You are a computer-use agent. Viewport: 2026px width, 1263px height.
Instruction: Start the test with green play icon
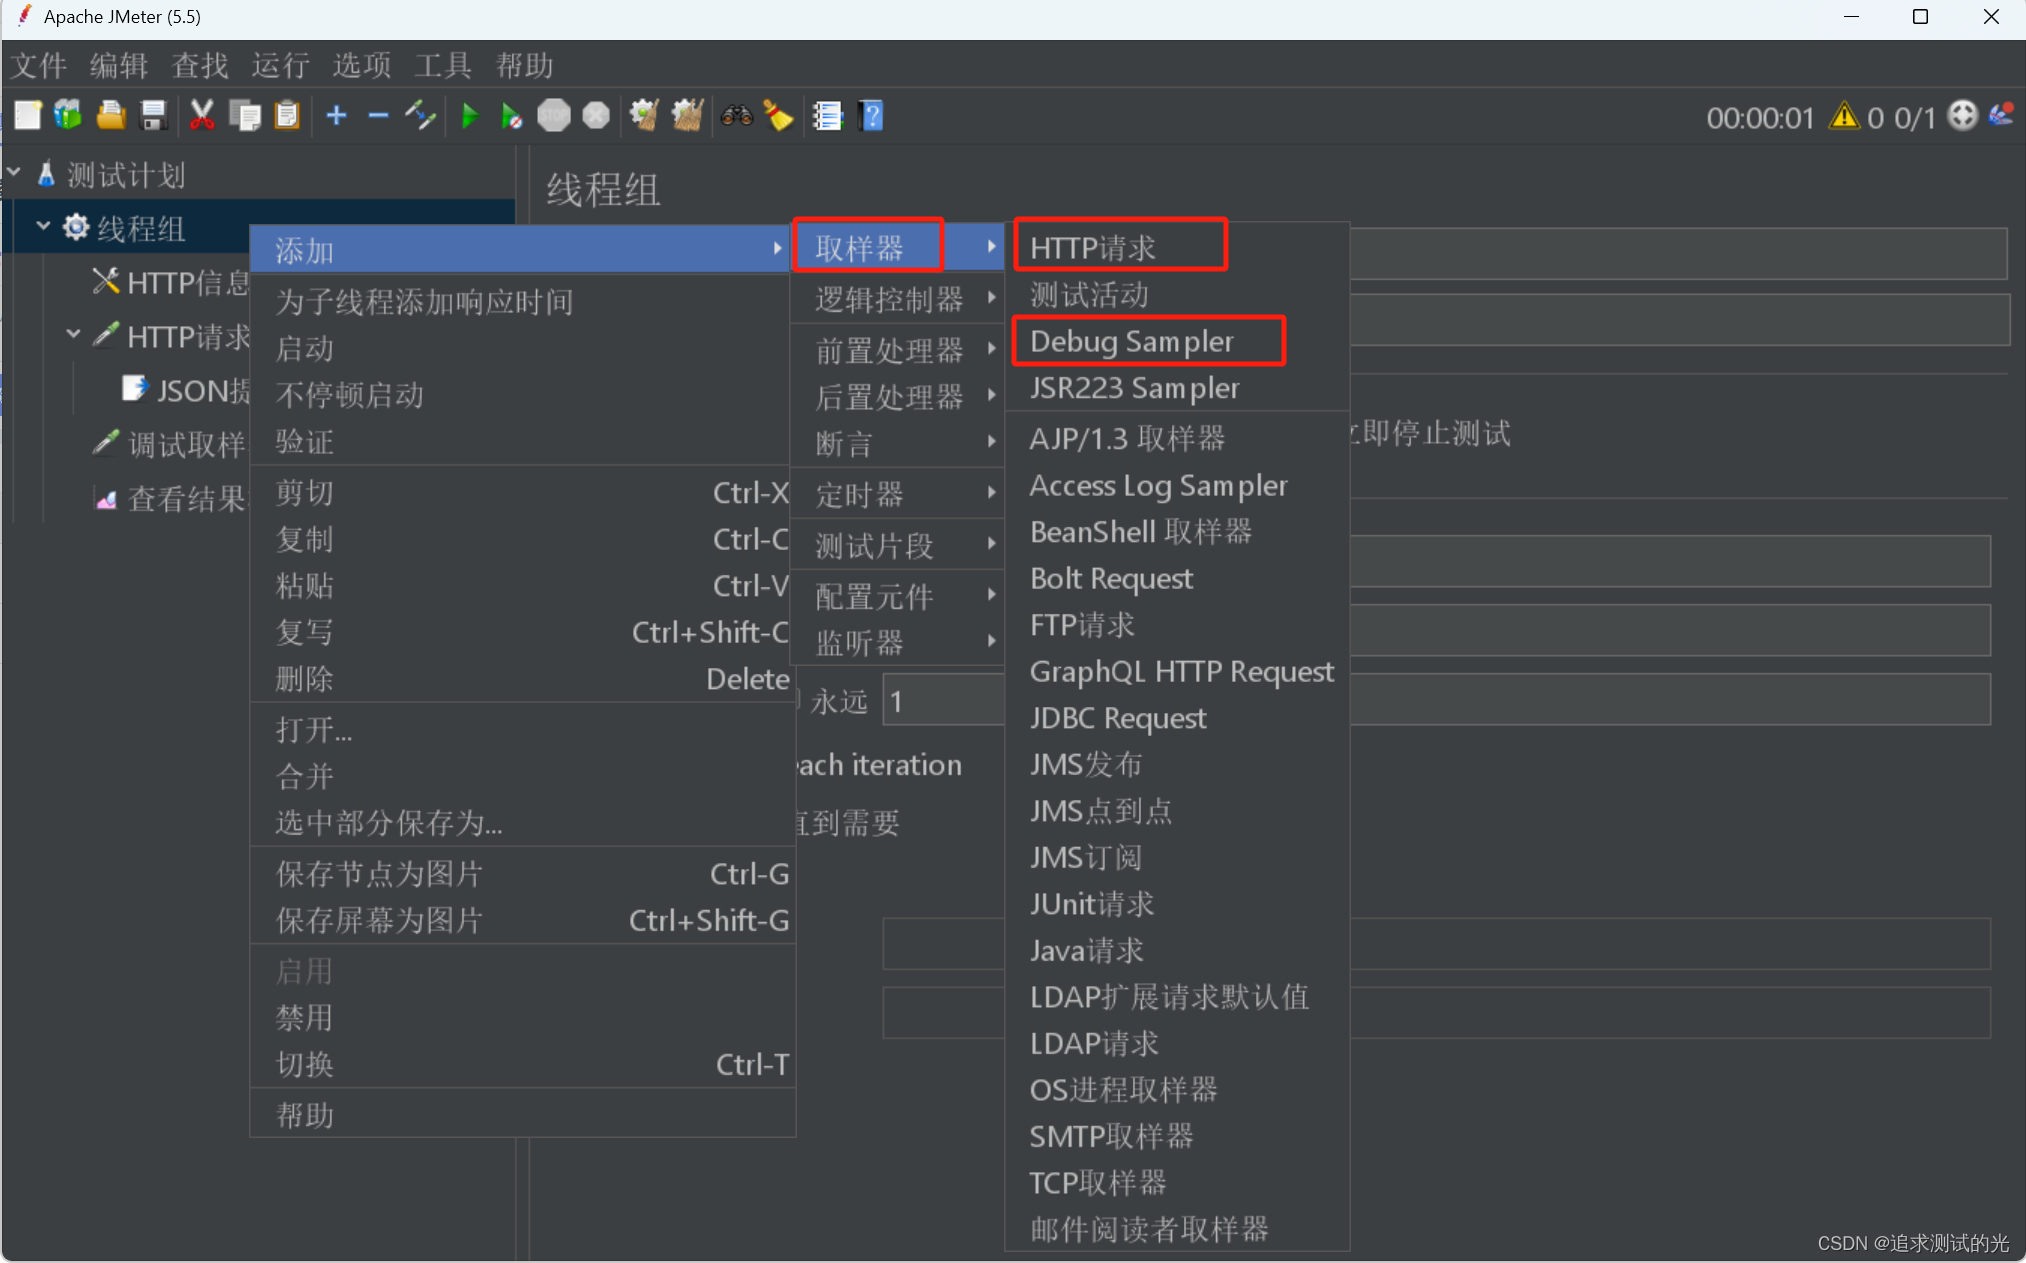pos(469,116)
